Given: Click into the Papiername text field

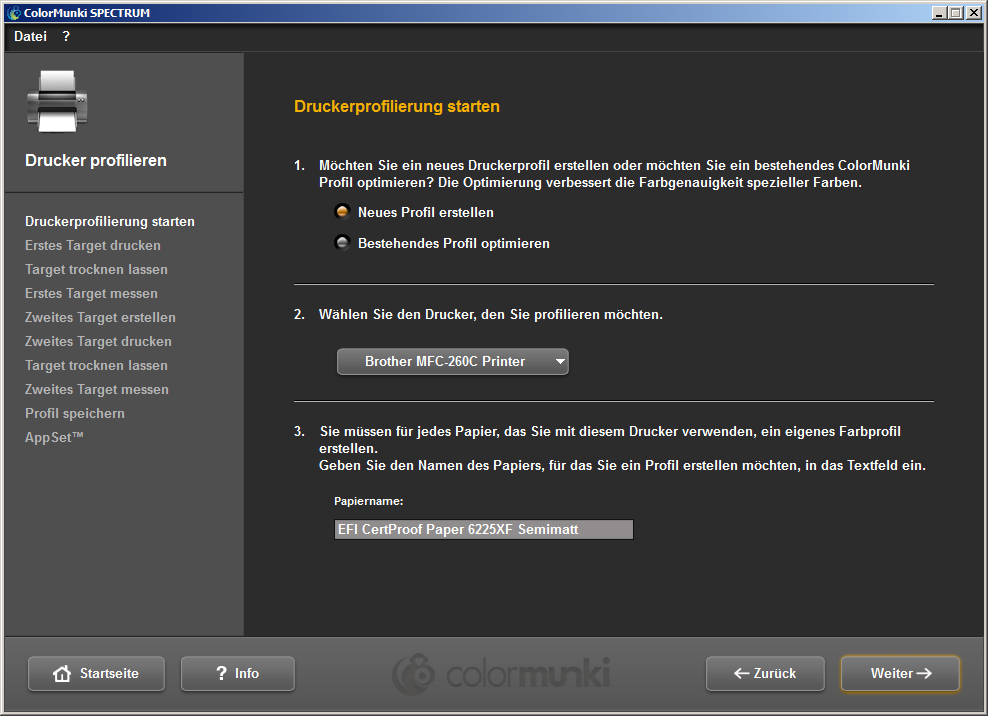Looking at the screenshot, I should 483,529.
